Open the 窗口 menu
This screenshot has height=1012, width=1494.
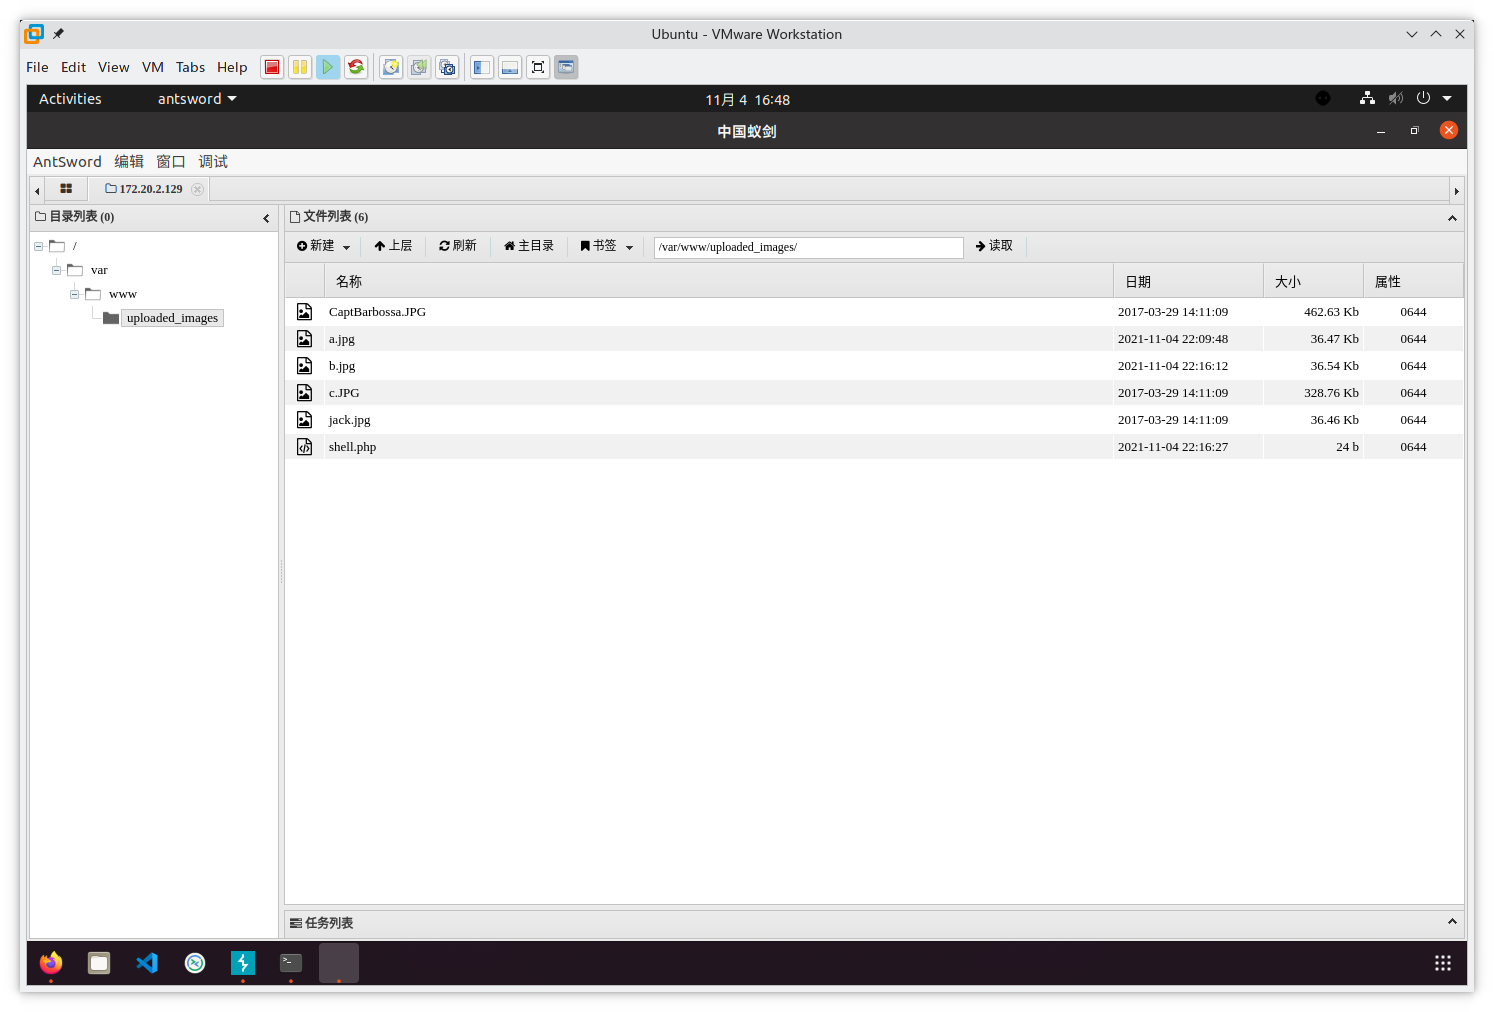(x=171, y=162)
